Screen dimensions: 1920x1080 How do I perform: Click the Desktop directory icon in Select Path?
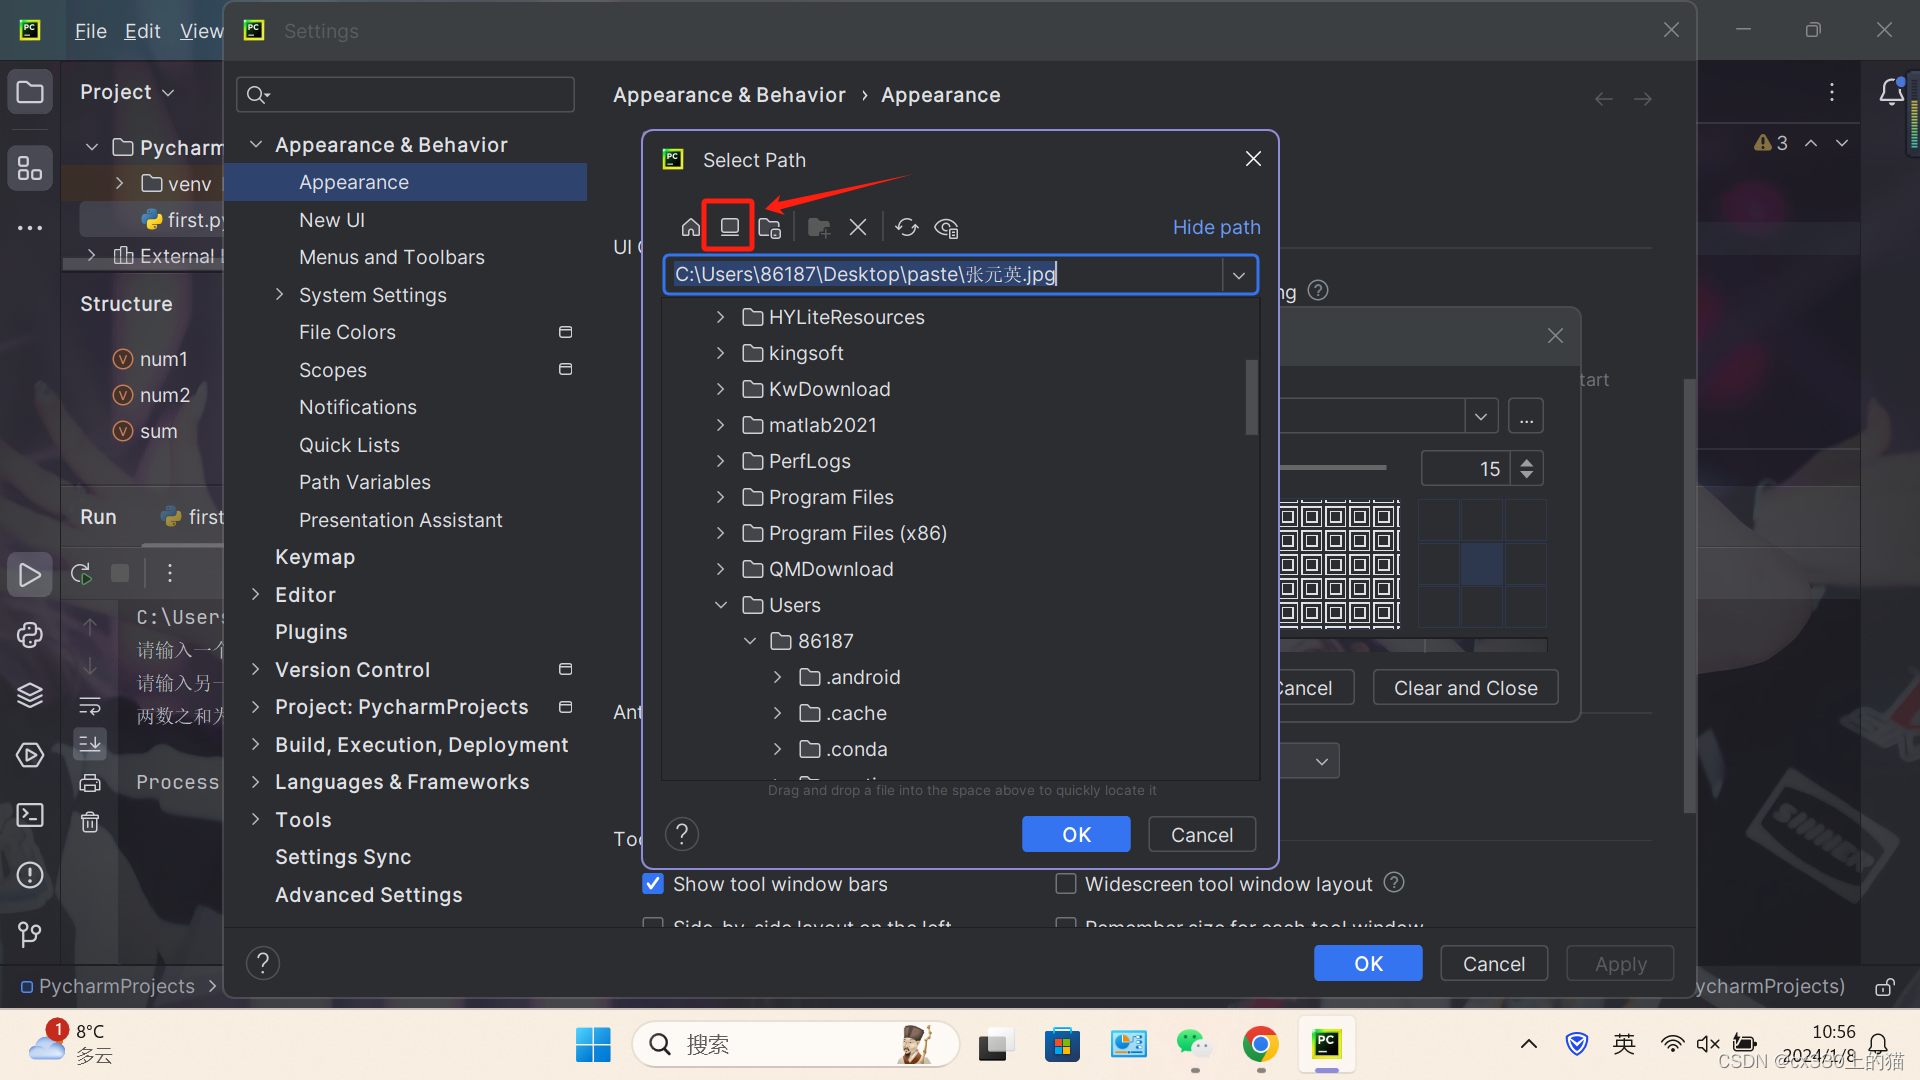coord(730,227)
